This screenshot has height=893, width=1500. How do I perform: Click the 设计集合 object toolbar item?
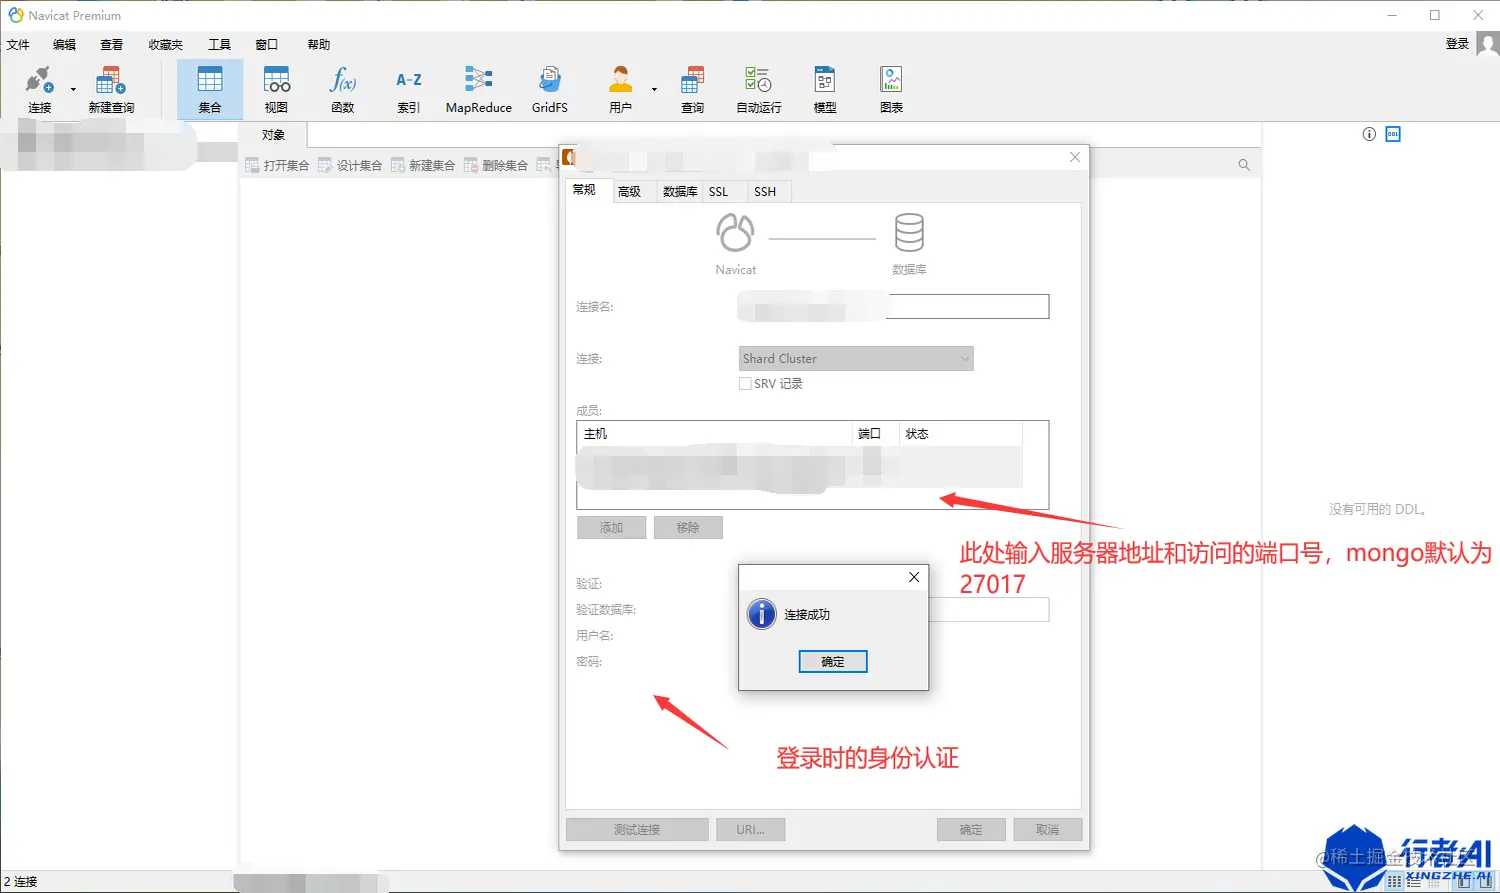(x=350, y=165)
